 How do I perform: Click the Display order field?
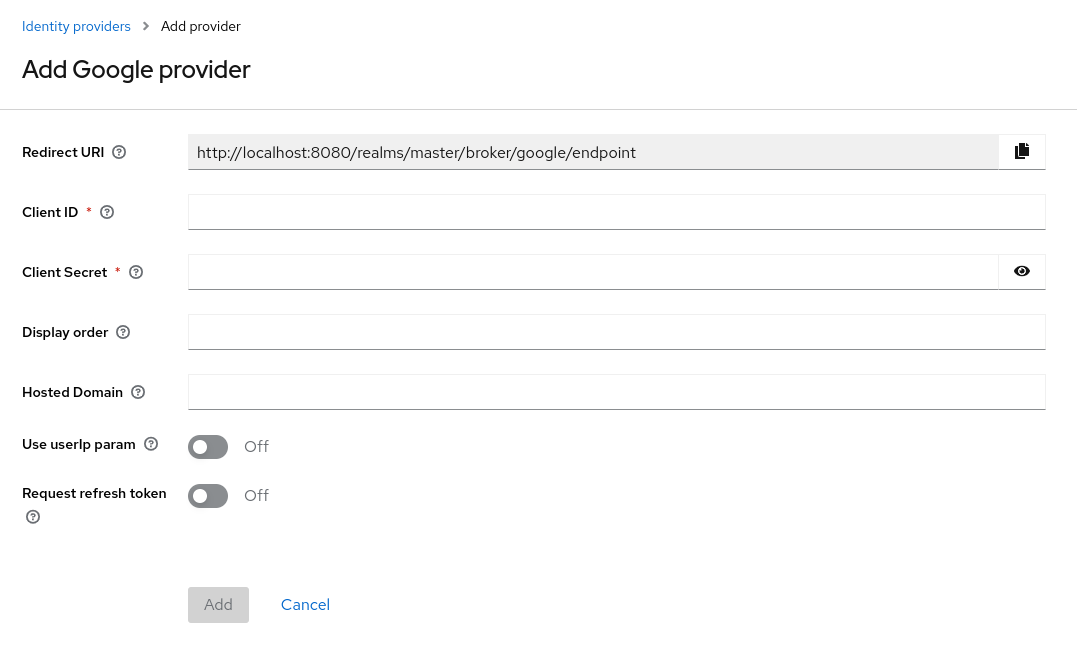(x=616, y=332)
